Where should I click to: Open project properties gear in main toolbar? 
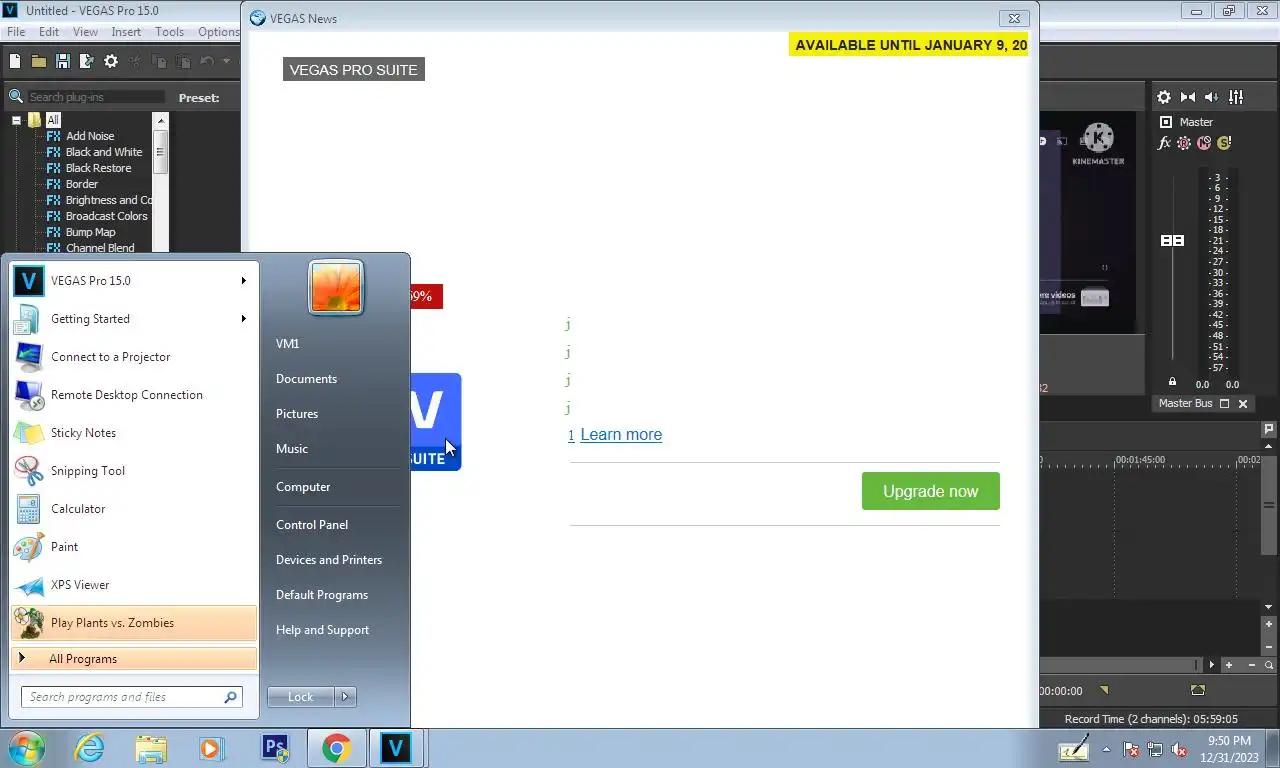click(x=111, y=62)
